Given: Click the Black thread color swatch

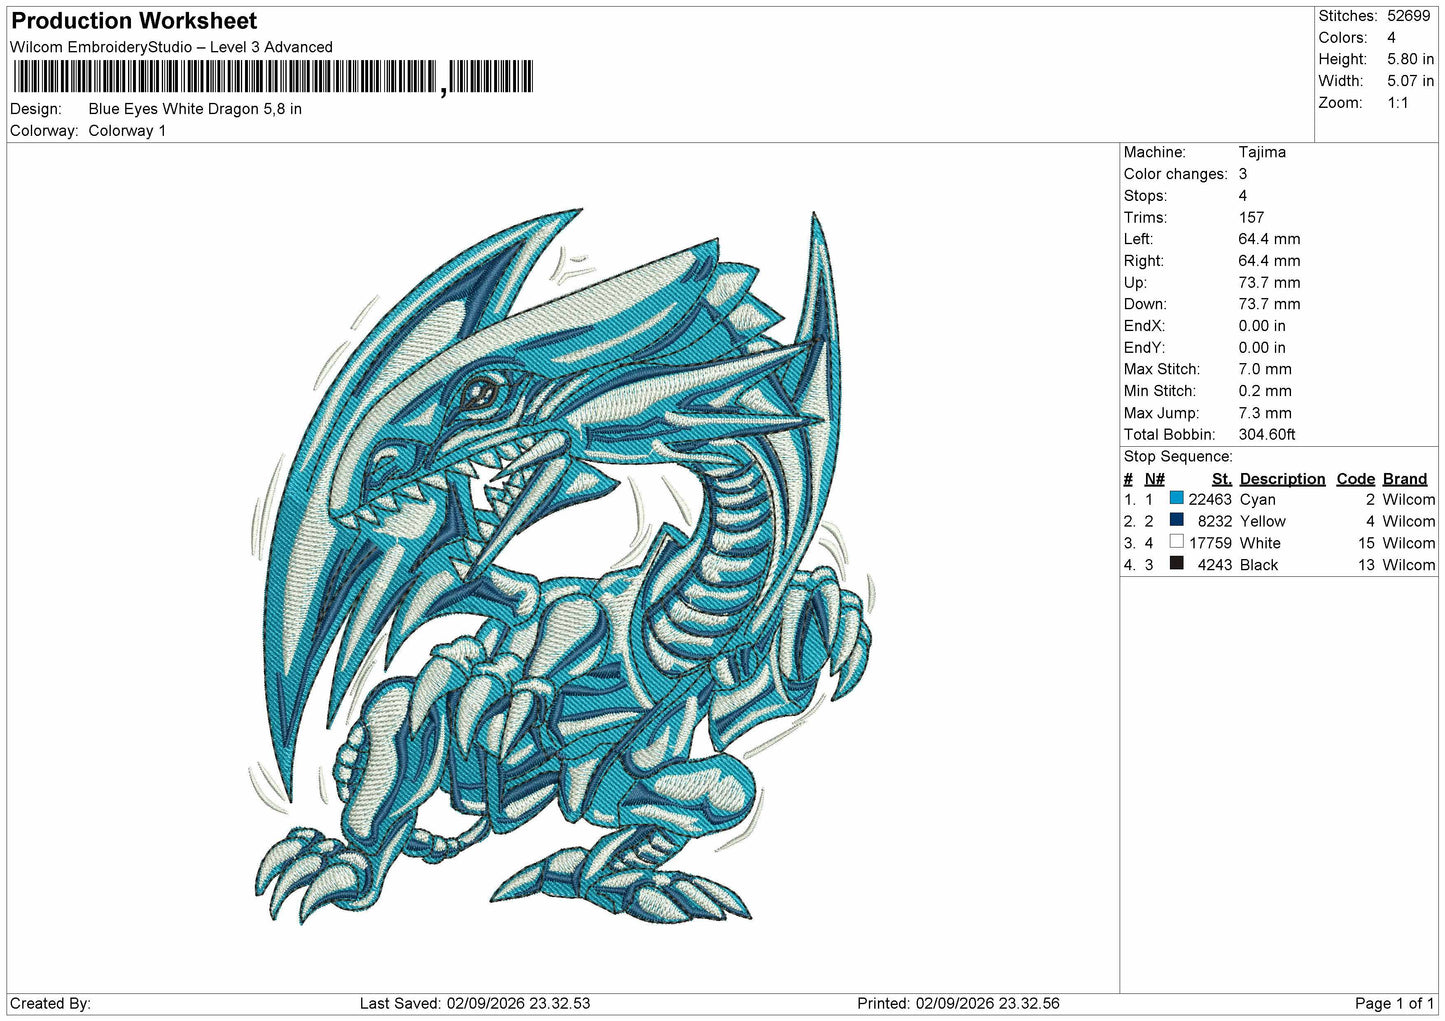Looking at the screenshot, I should point(1176,564).
